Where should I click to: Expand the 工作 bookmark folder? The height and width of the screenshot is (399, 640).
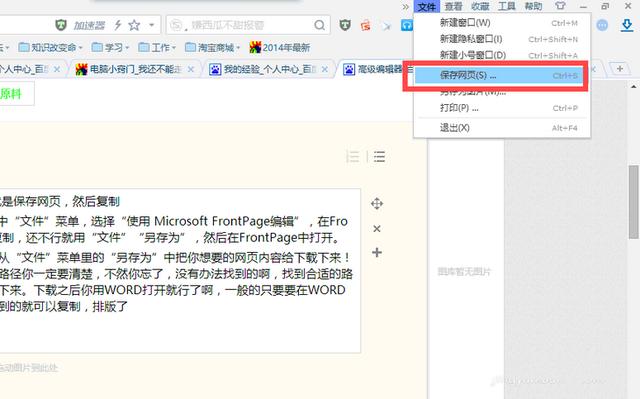coord(157,48)
